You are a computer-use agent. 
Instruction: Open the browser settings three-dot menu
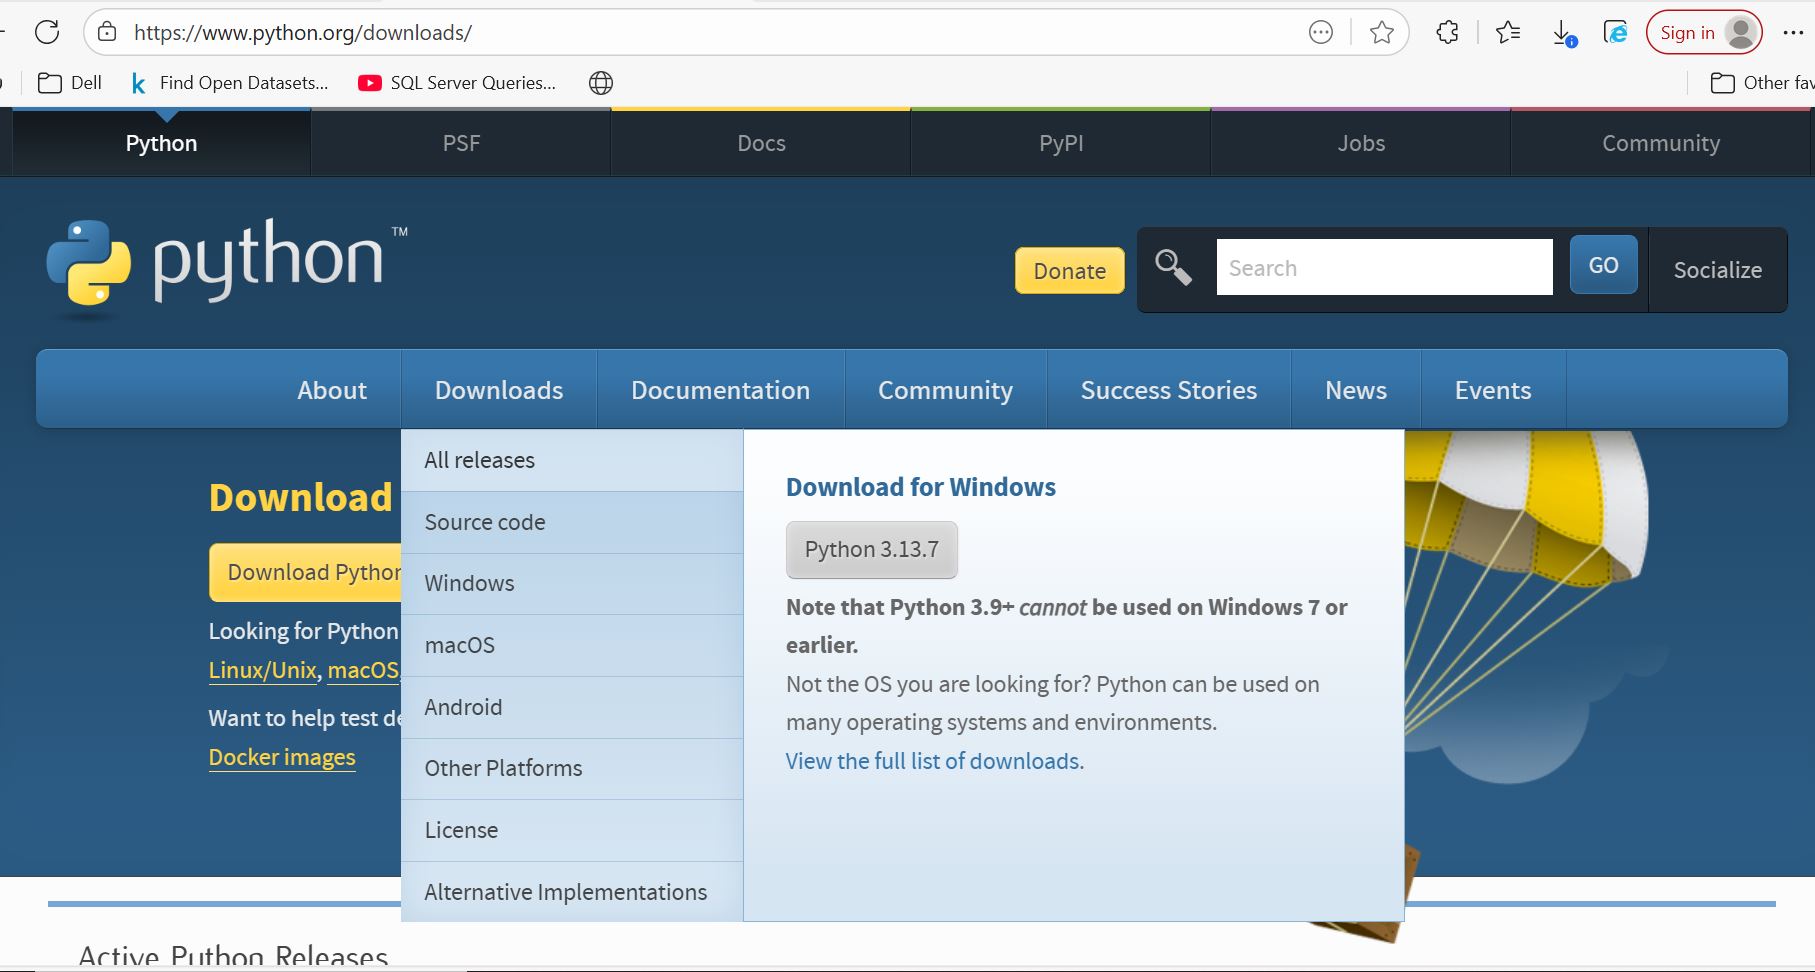click(1793, 33)
